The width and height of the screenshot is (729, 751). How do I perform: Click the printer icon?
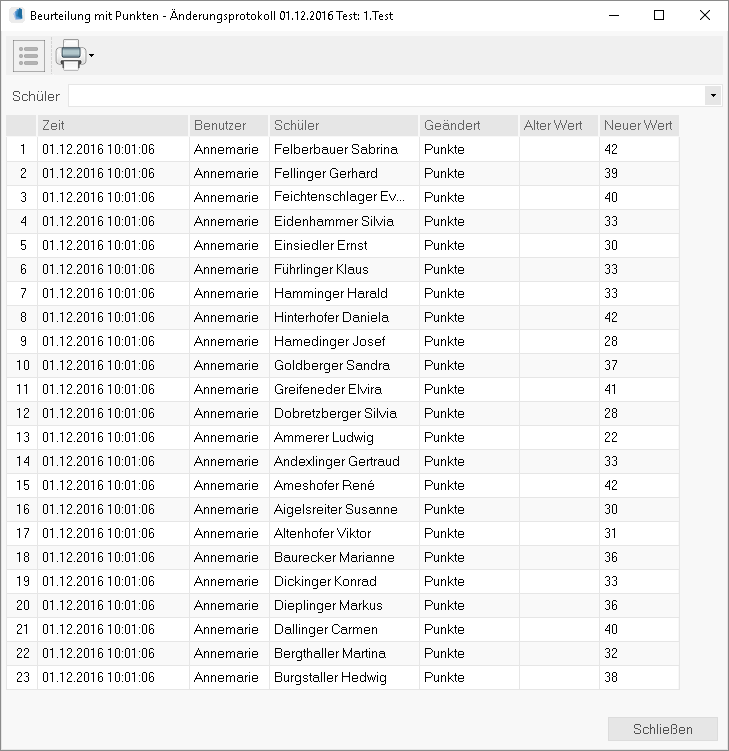coord(71,55)
